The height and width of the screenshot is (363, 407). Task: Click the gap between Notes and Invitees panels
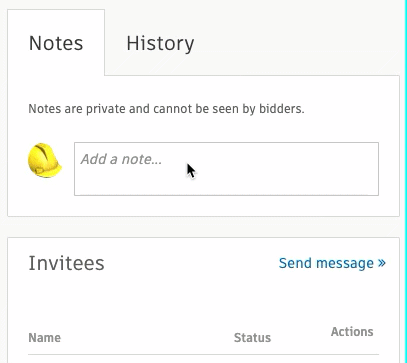(x=203, y=227)
